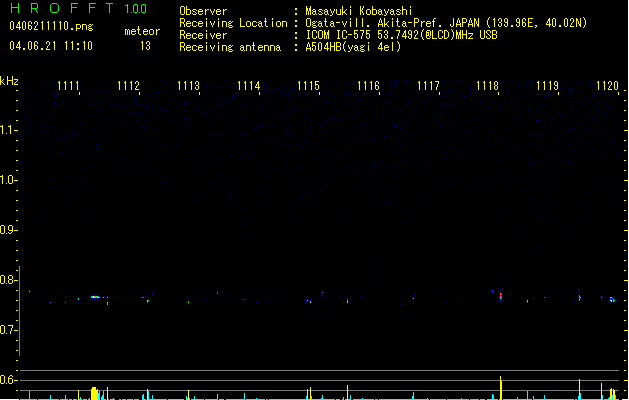
Task: Click the 1.0 kHz axis label
Action: [8, 180]
